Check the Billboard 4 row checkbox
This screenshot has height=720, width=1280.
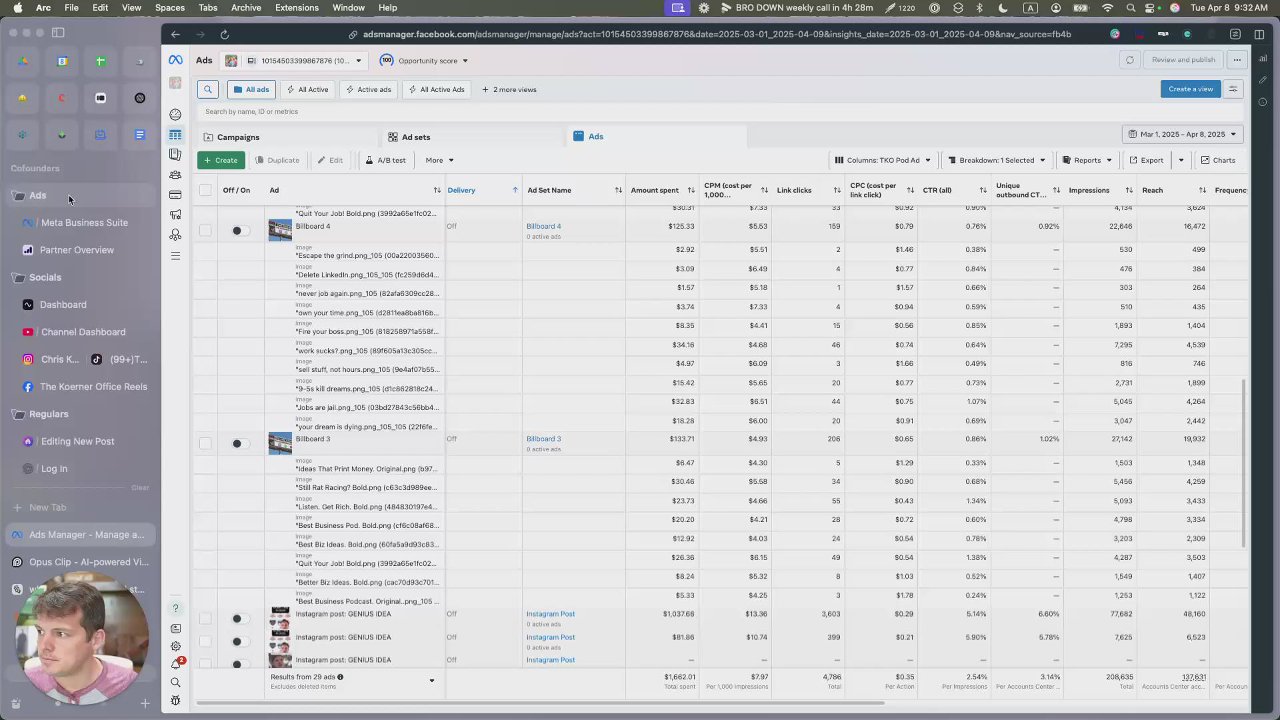pos(205,230)
